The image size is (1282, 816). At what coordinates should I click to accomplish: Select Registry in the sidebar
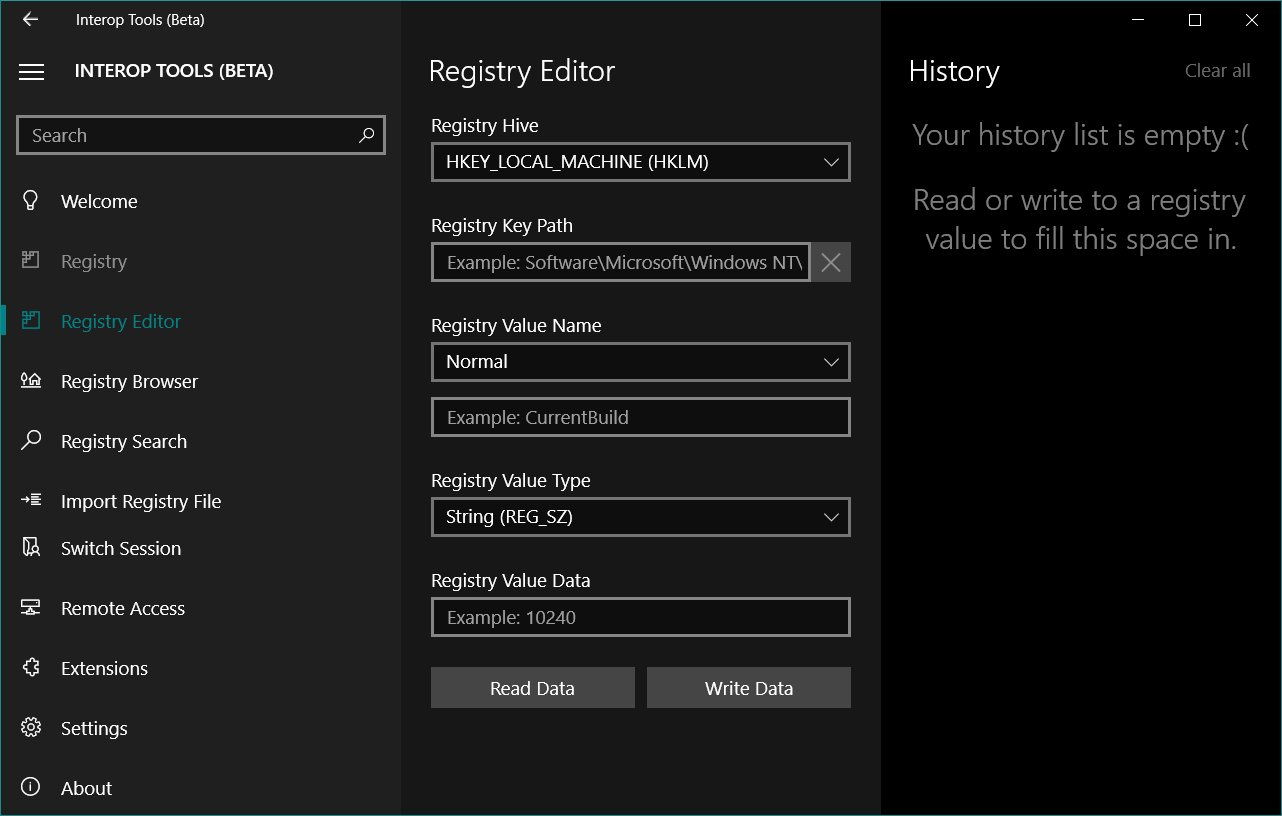point(200,261)
